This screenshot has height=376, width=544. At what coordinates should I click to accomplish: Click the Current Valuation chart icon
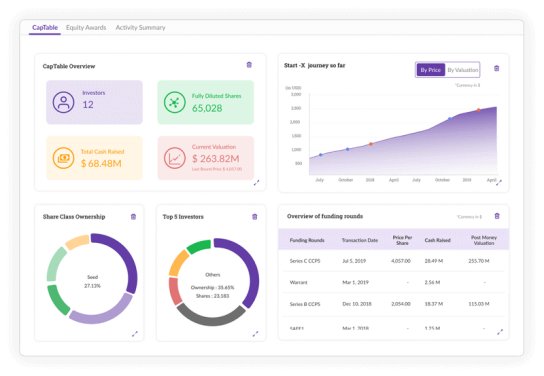[175, 158]
